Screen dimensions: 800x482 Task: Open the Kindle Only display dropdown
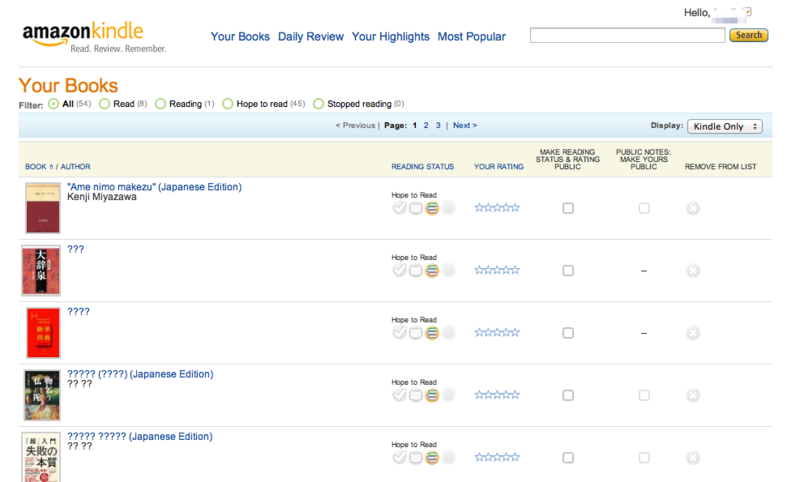tap(725, 126)
